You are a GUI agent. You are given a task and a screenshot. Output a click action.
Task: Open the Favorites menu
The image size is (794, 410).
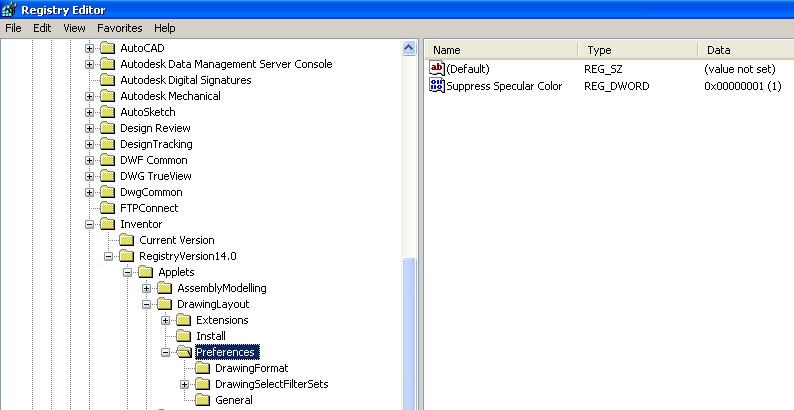coord(120,28)
